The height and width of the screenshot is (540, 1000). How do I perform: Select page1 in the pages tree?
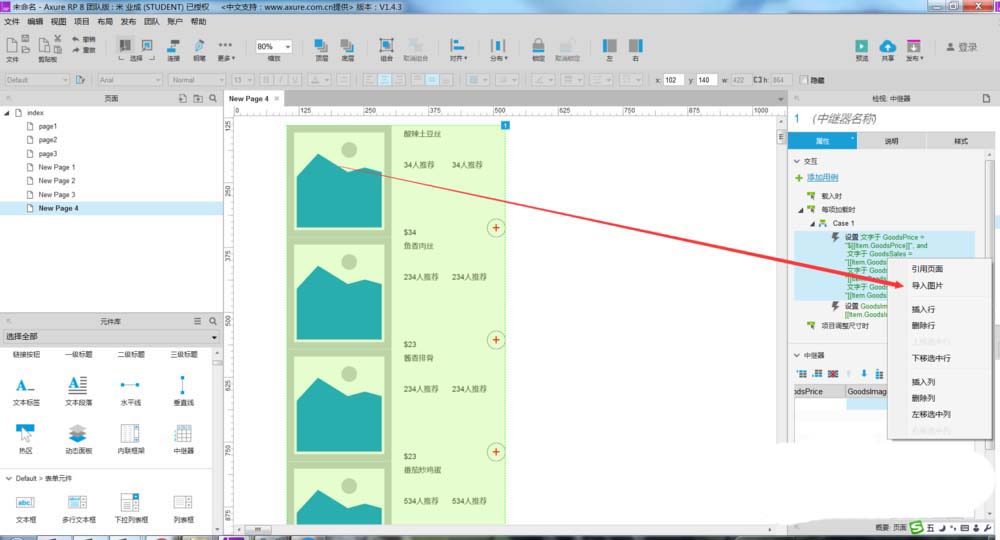pyautogui.click(x=47, y=126)
